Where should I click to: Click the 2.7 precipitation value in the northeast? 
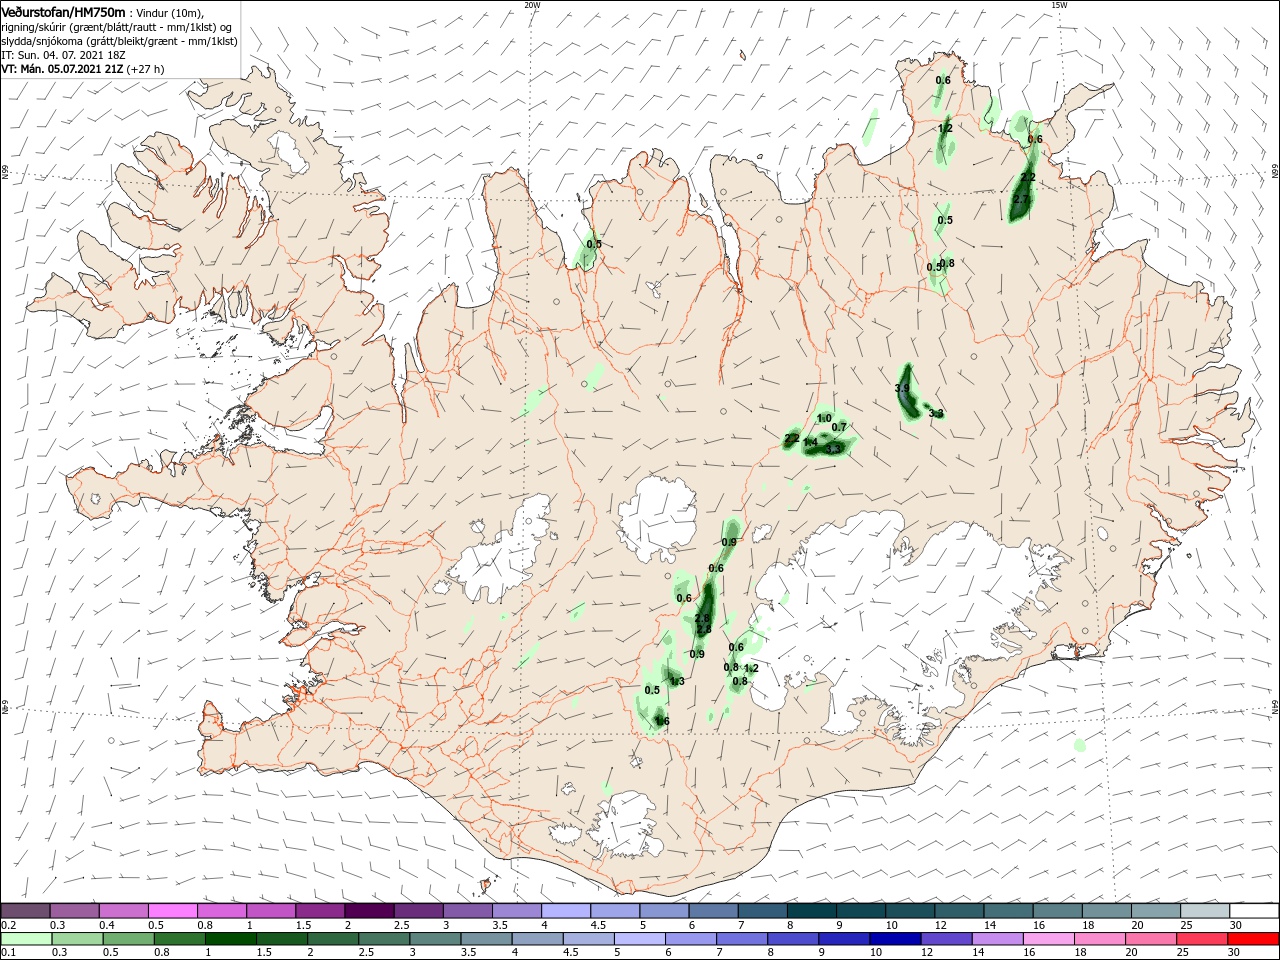click(x=1021, y=199)
